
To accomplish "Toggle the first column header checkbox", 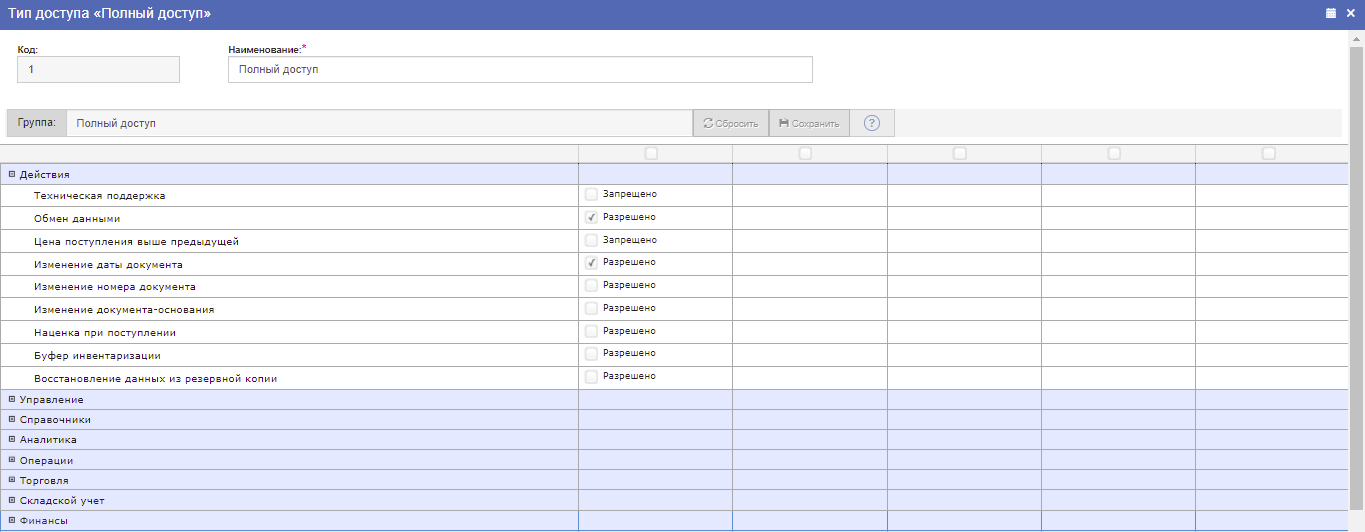I will [651, 153].
